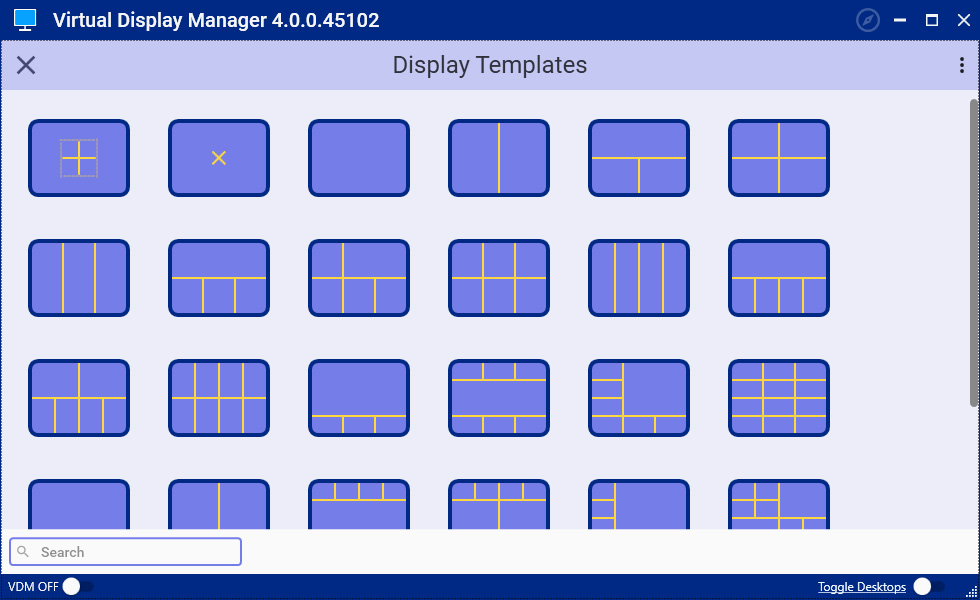Choose the blank single-pane display template
This screenshot has width=980, height=600.
(x=359, y=158)
